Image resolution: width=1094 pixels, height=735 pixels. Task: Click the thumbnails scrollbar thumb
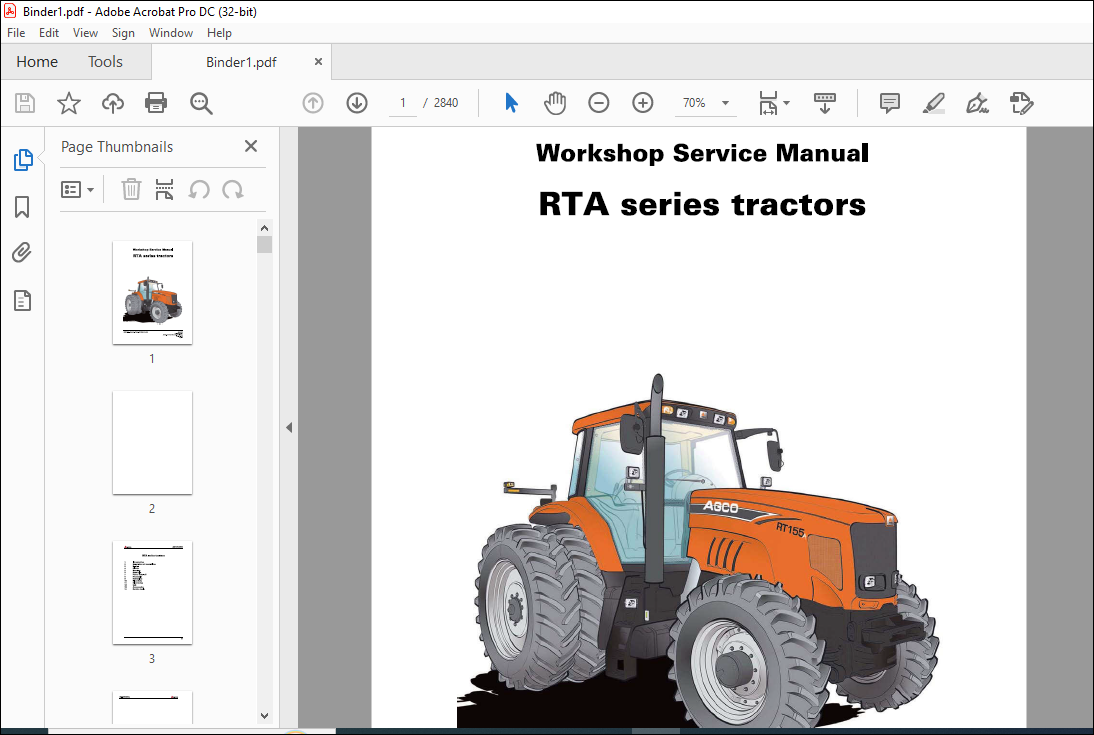(264, 244)
